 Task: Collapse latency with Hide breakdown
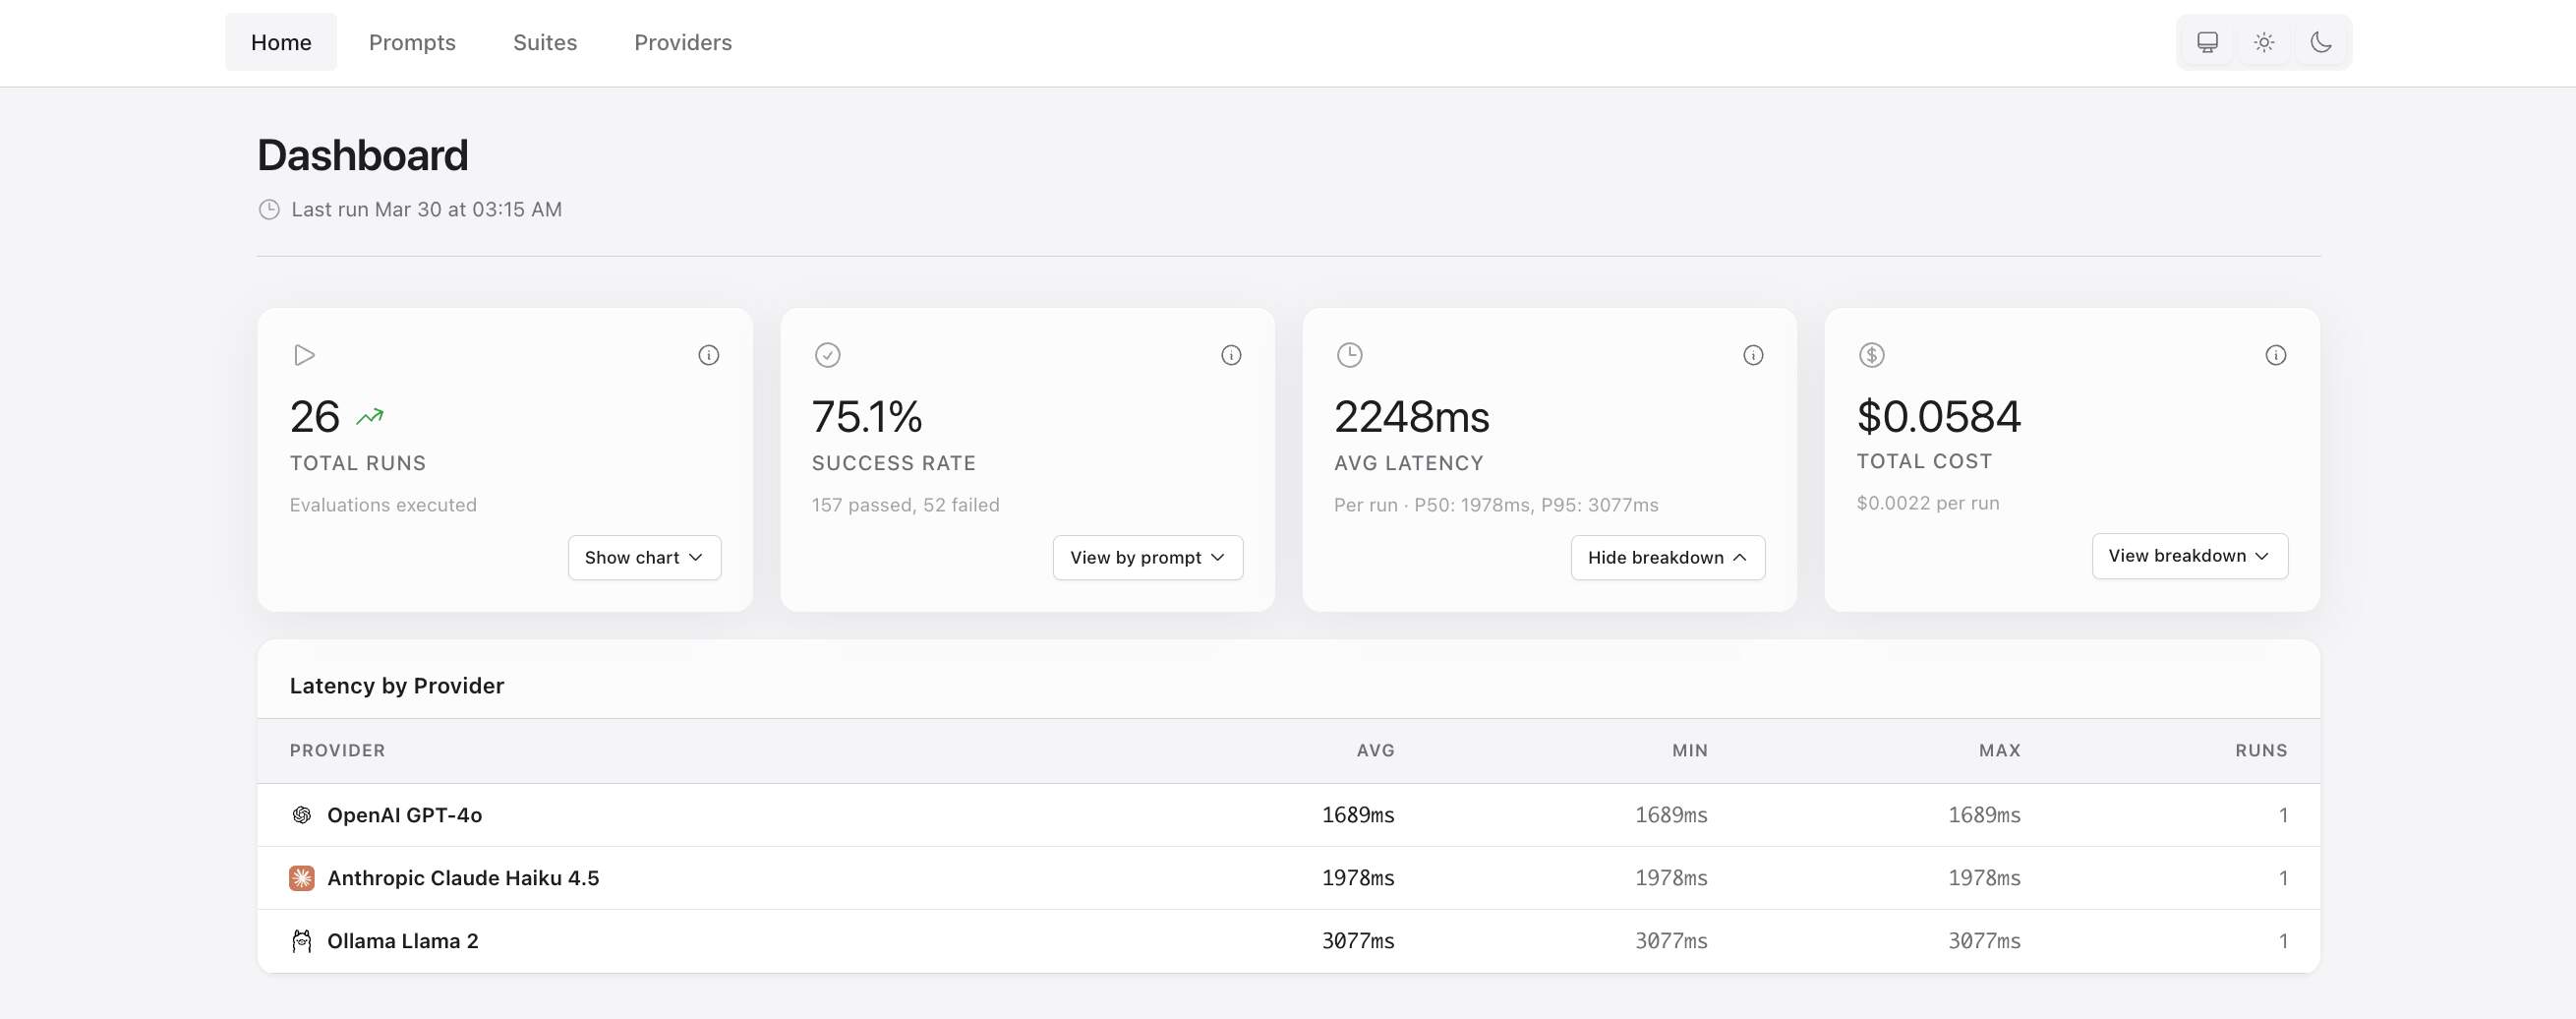pyautogui.click(x=1667, y=557)
